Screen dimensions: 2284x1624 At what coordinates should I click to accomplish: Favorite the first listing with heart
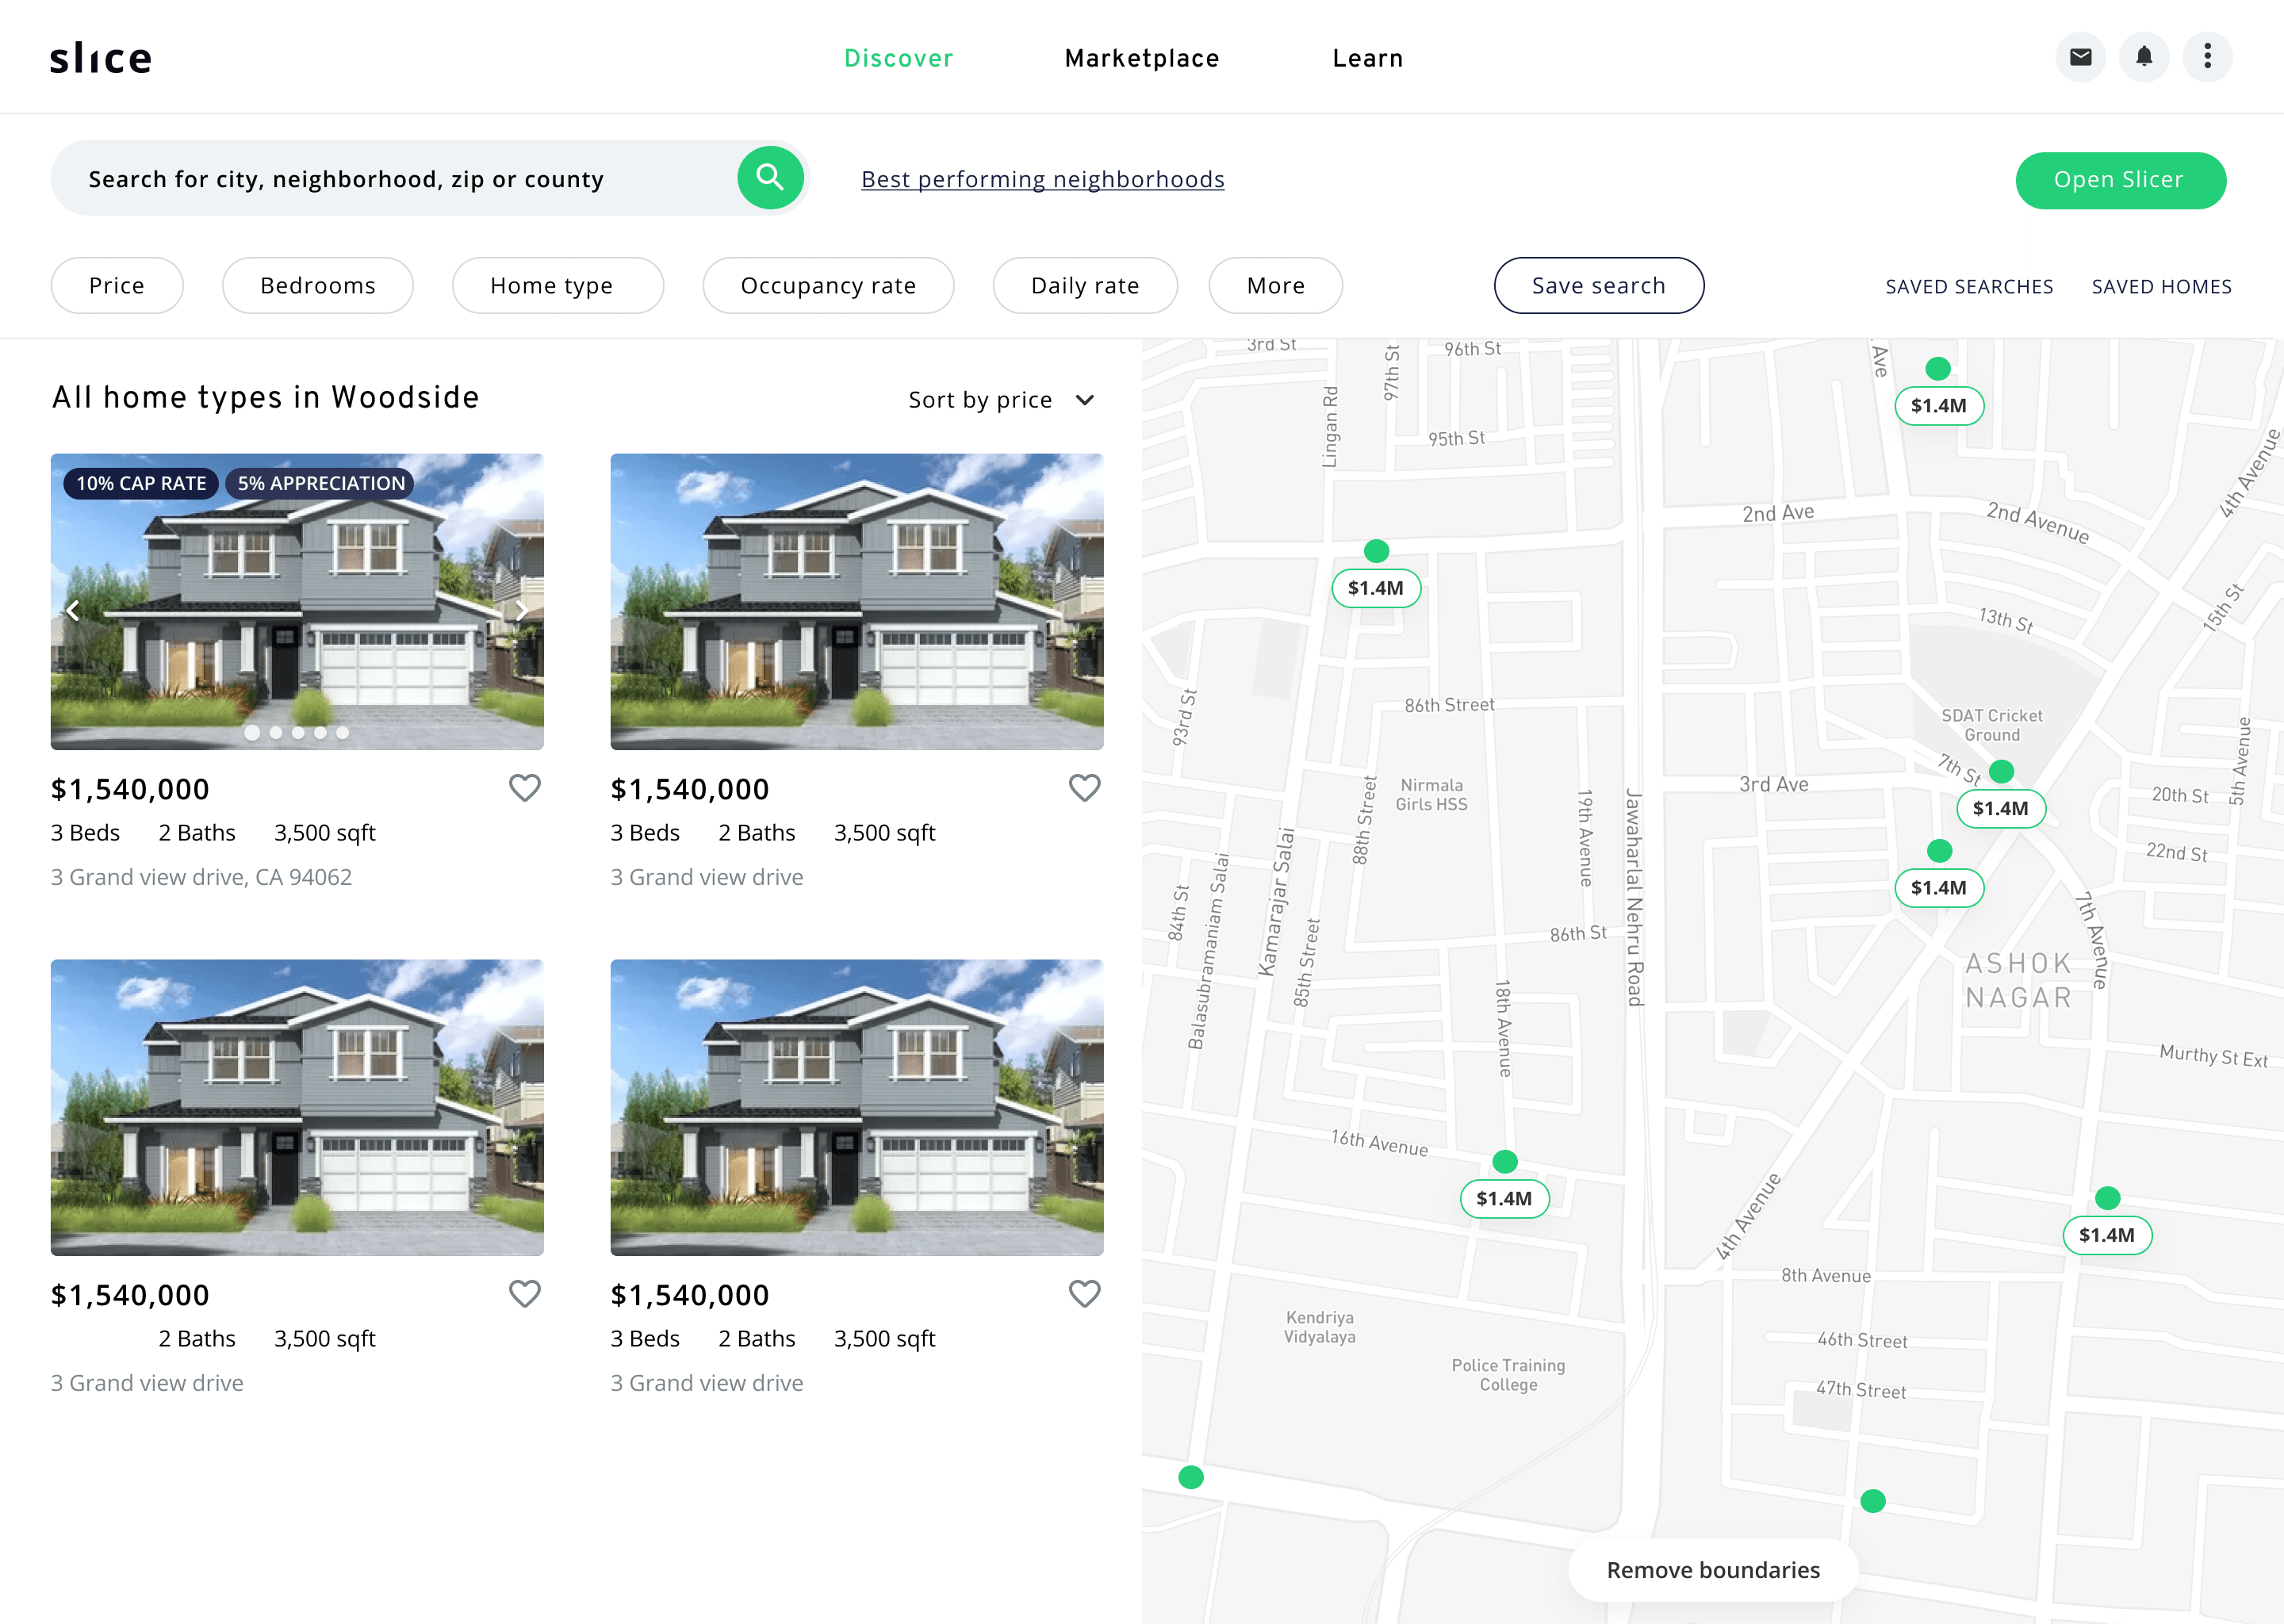[x=524, y=788]
